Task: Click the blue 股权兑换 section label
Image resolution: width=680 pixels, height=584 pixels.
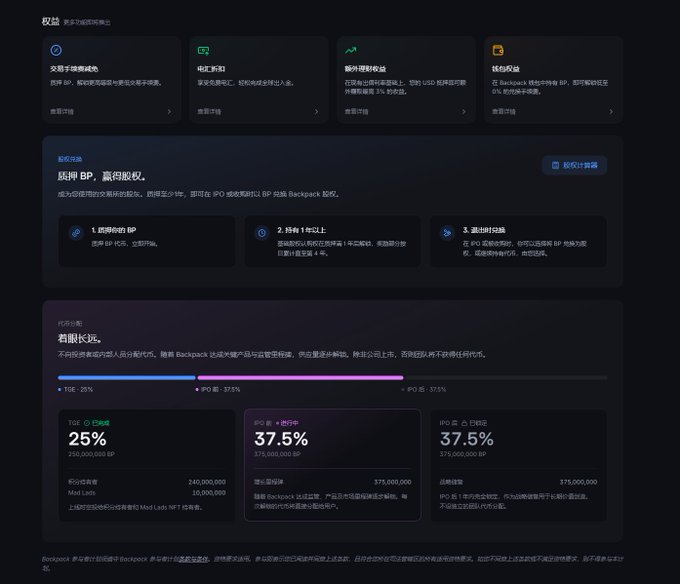Action: pyautogui.click(x=70, y=159)
